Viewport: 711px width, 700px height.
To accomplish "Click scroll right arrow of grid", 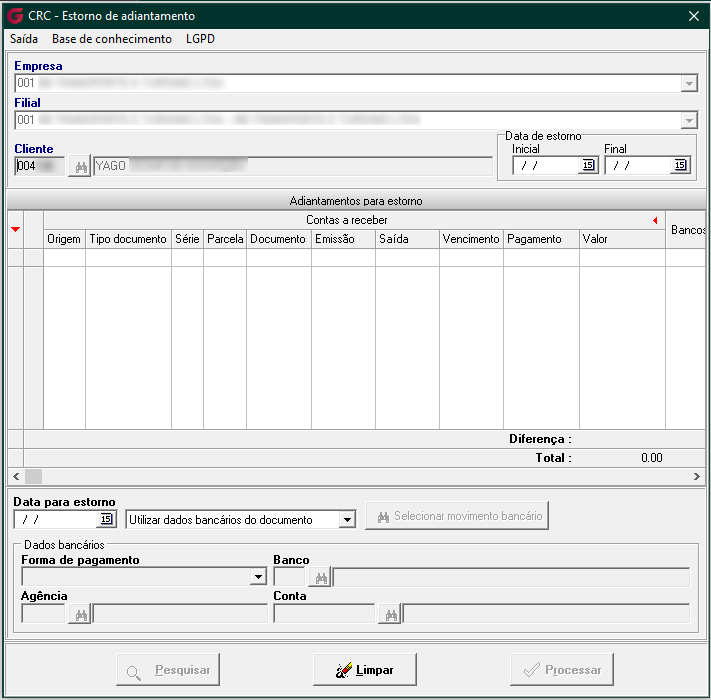I will pyautogui.click(x=696, y=476).
